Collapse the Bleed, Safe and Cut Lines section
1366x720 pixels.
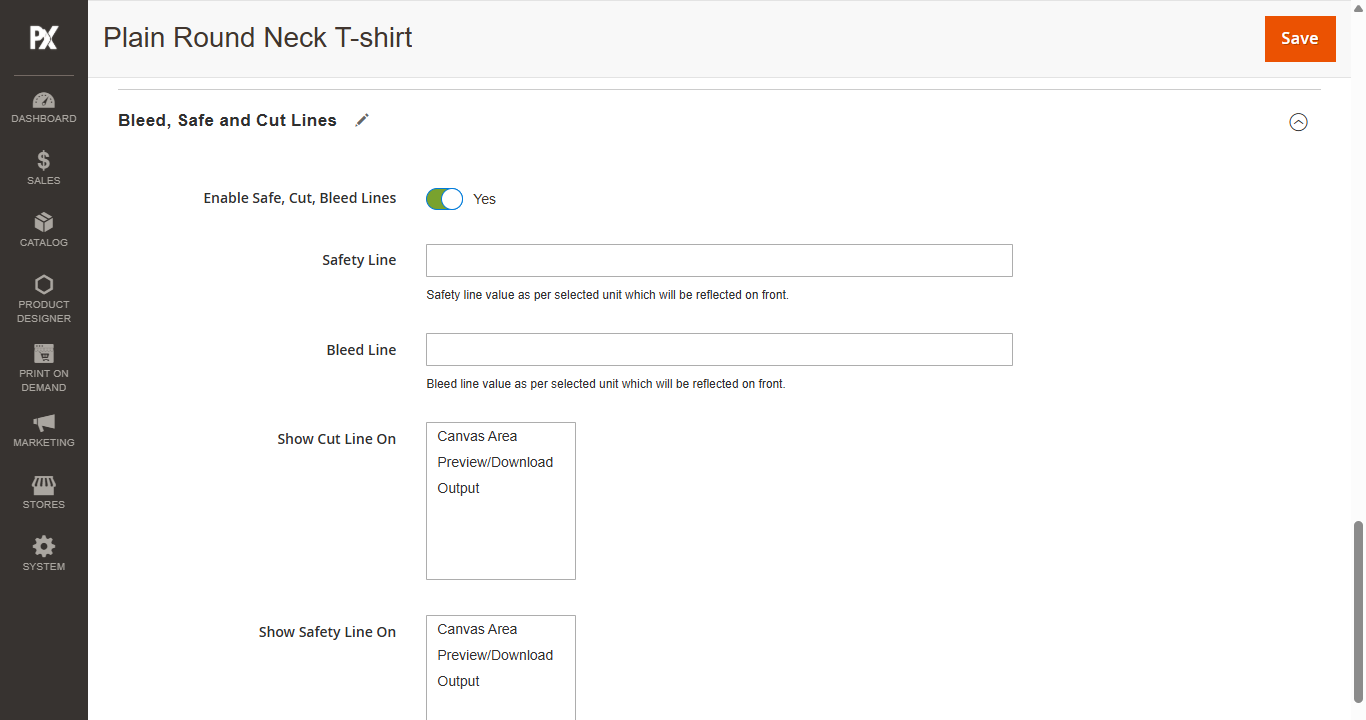point(1298,122)
